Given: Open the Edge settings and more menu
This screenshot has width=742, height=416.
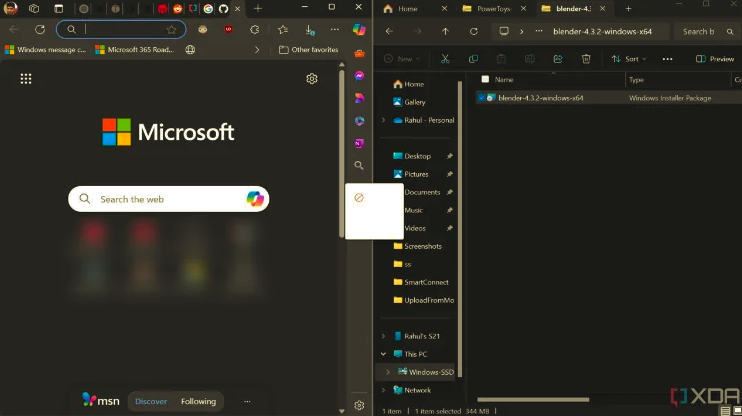Looking at the screenshot, I should [x=335, y=29].
